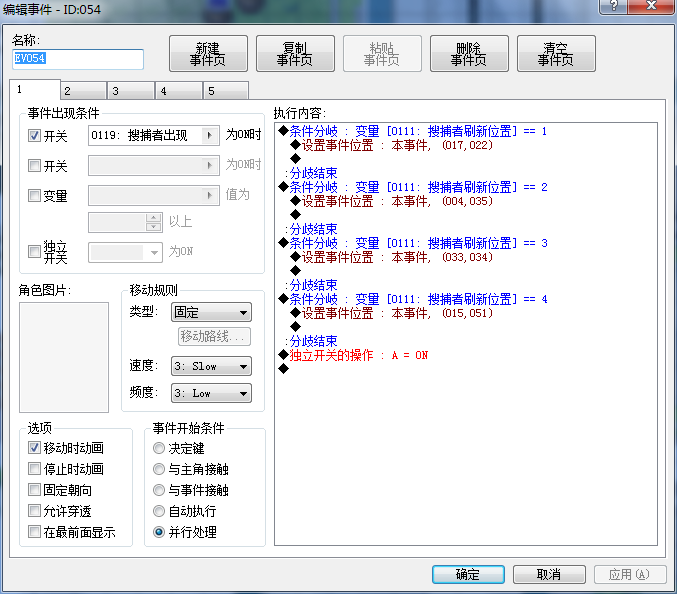Uncheck the first 开关 condition checkbox

coord(34,136)
